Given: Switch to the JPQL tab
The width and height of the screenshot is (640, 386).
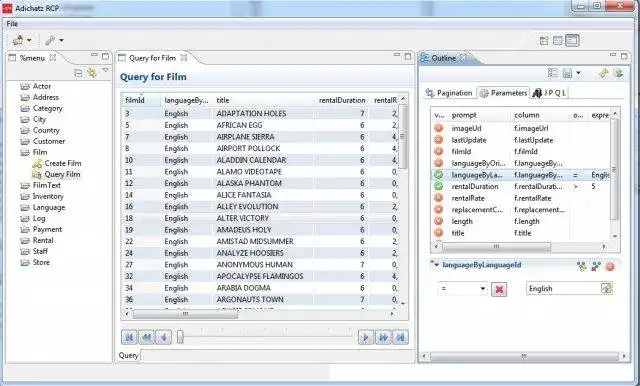Looking at the screenshot, I should coord(550,93).
